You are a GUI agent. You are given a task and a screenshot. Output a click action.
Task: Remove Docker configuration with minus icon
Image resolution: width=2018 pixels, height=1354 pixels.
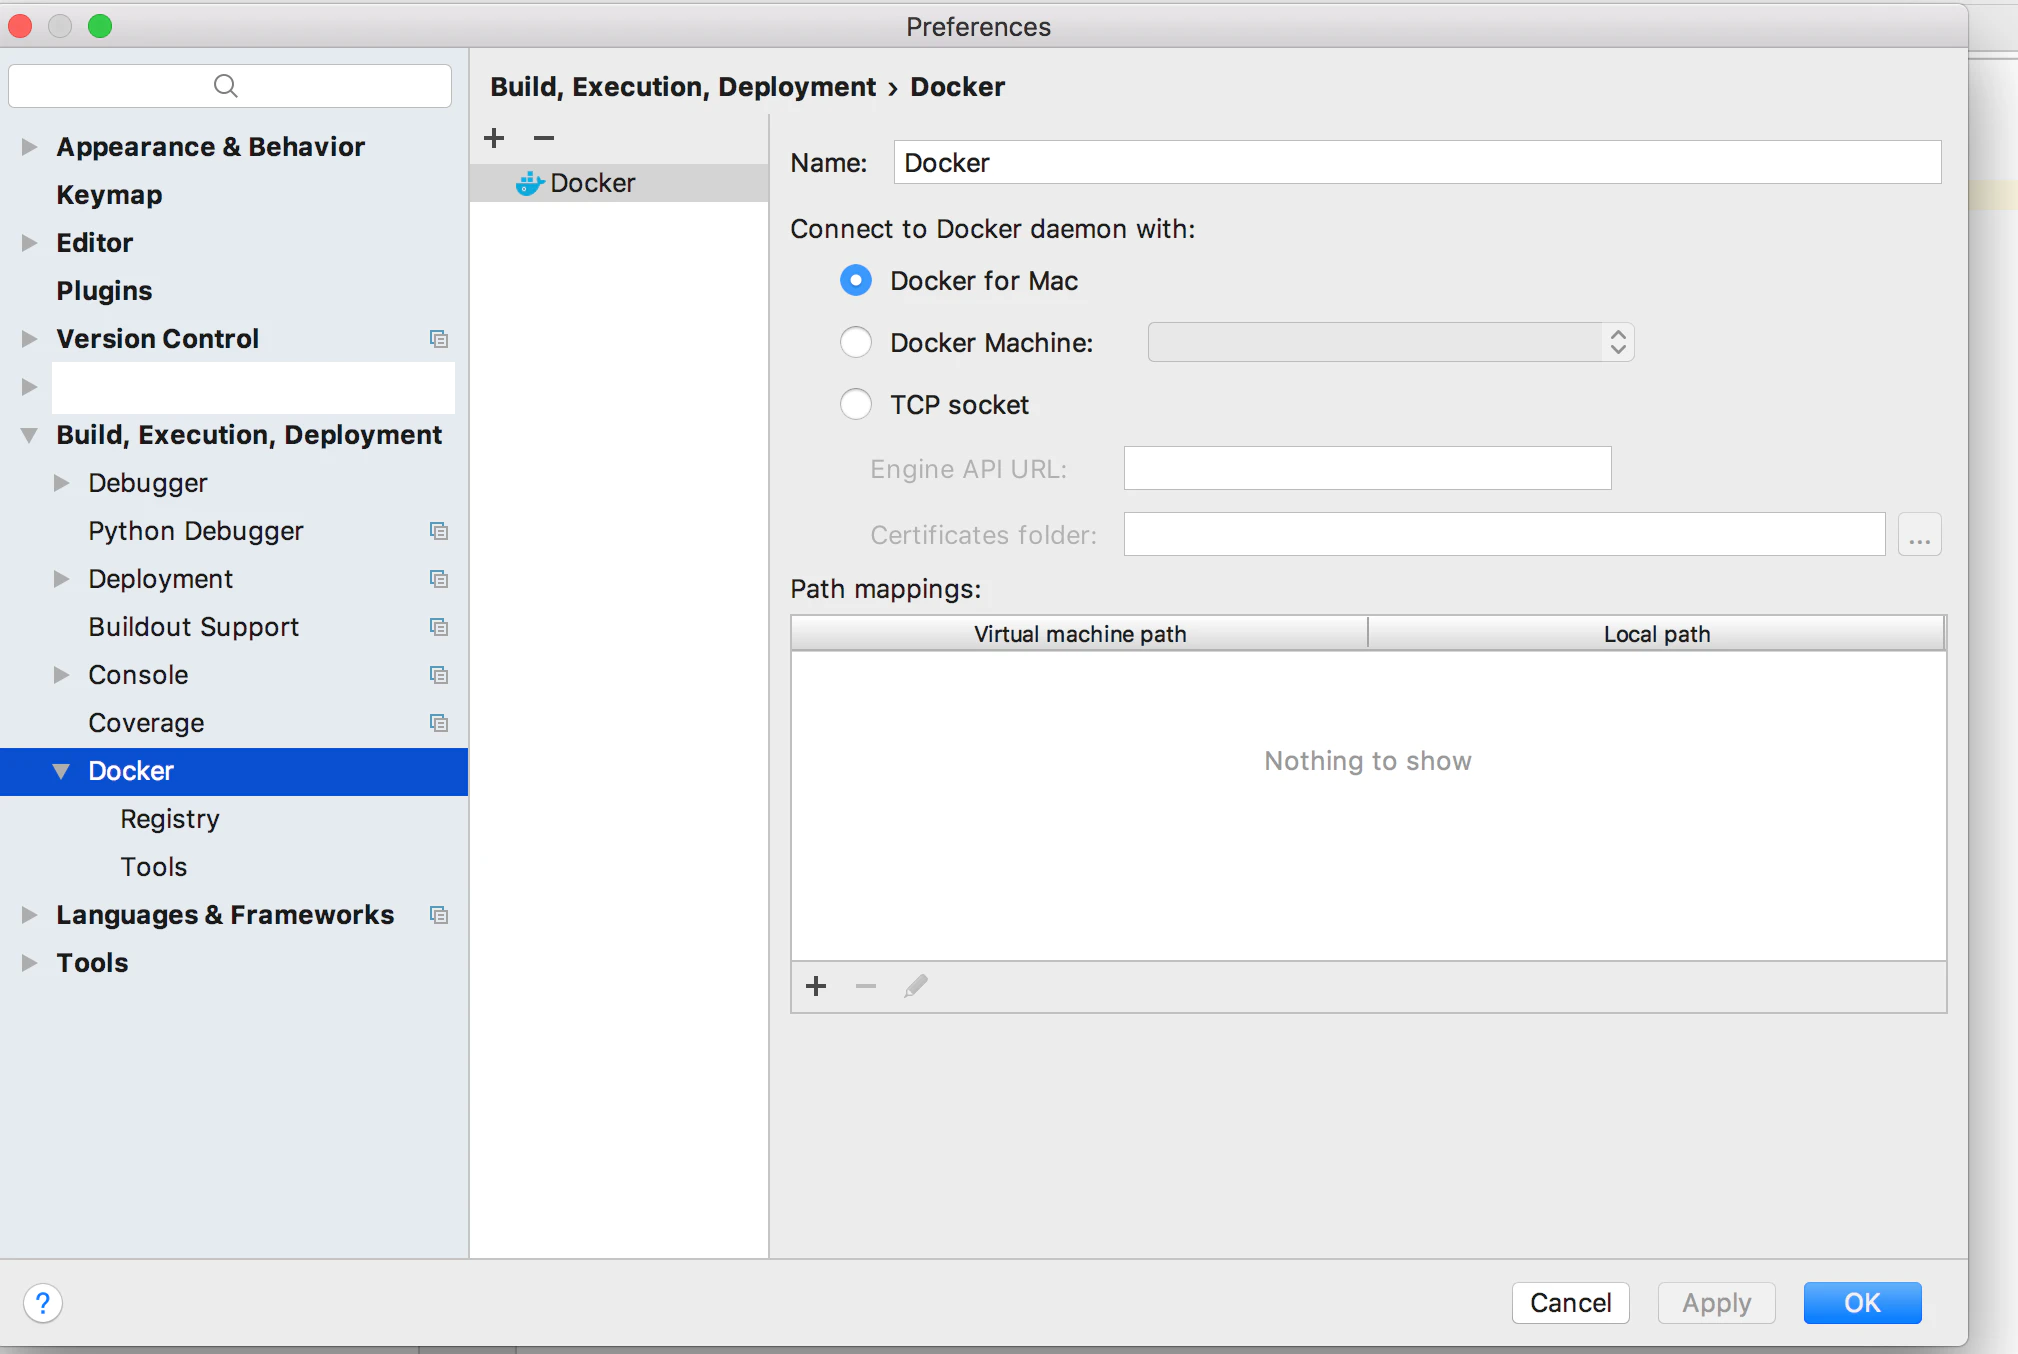(x=544, y=138)
